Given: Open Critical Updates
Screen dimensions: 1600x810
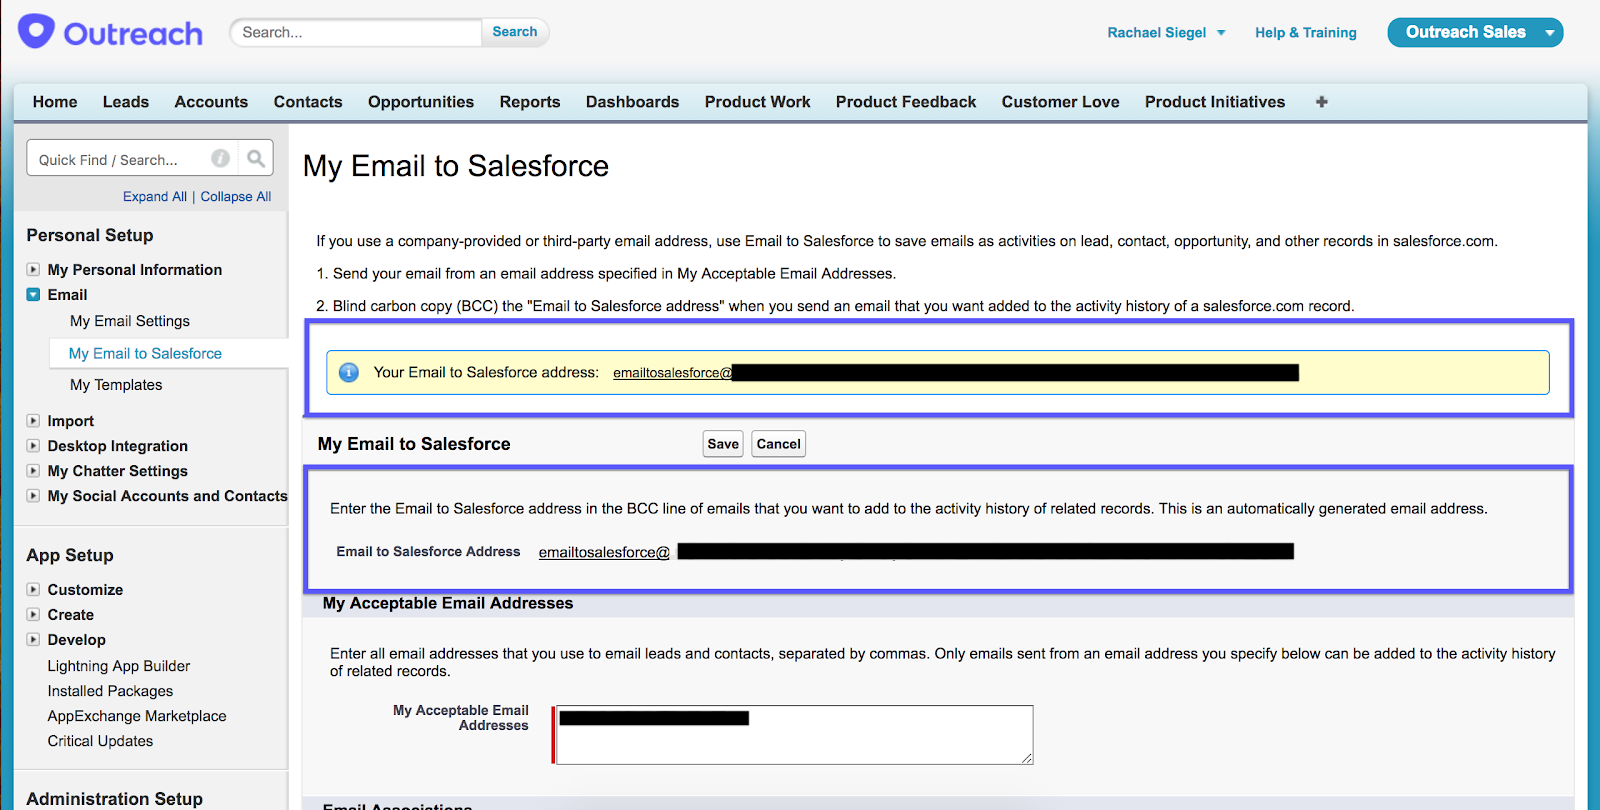Looking at the screenshot, I should pos(100,741).
